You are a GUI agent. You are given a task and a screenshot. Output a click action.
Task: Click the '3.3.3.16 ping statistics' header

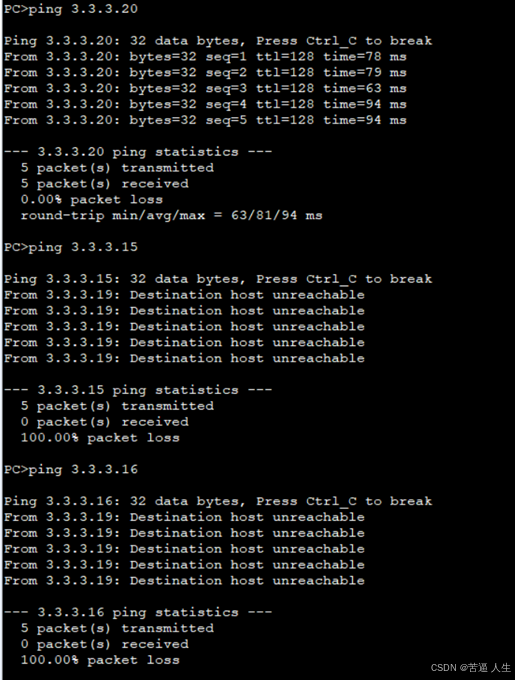(138, 612)
